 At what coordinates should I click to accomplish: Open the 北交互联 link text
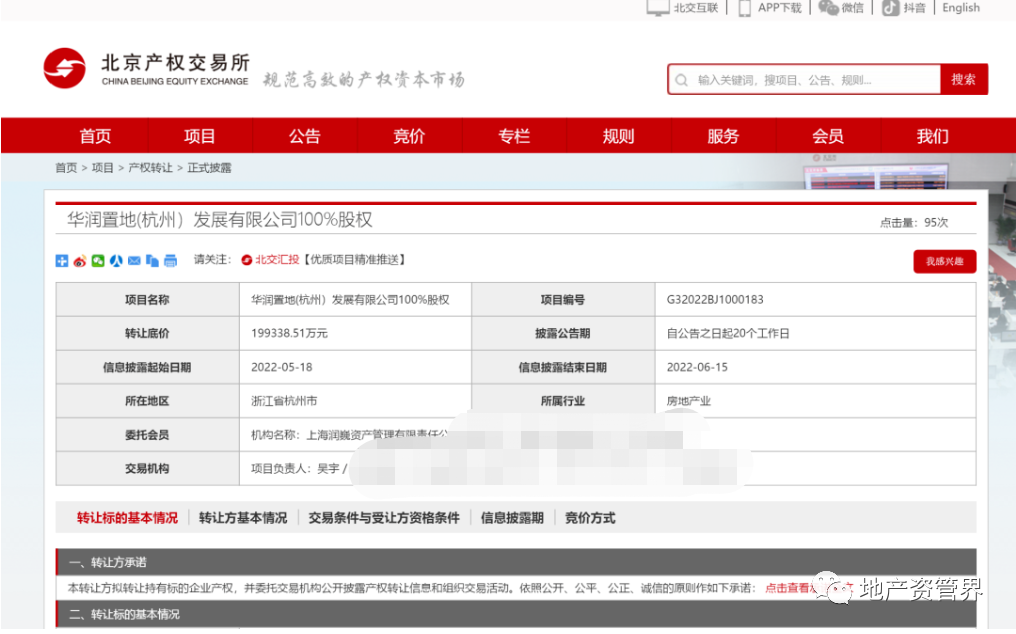point(696,8)
